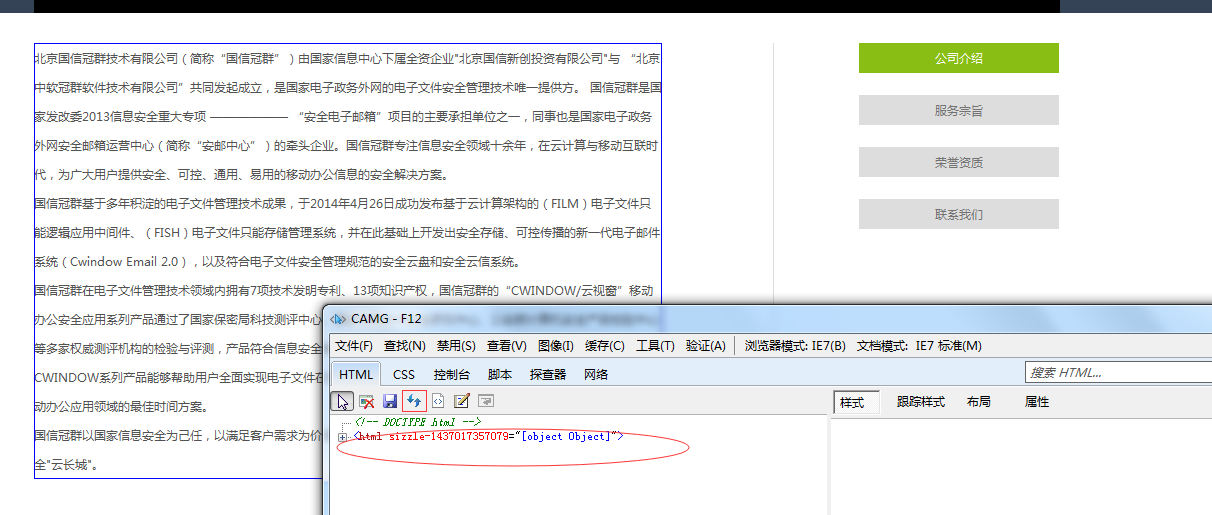Click the 公司介绍 green sidebar button
This screenshot has width=1212, height=515.
click(x=959, y=58)
